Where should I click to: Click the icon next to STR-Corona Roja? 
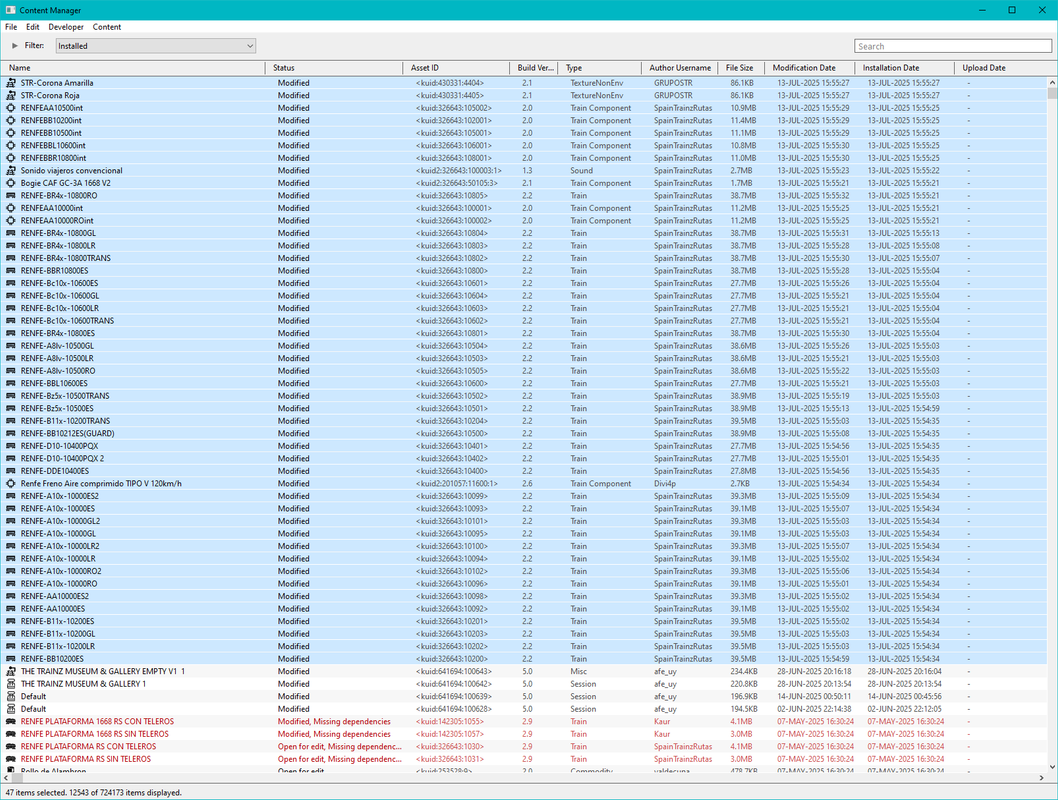[x=11, y=95]
